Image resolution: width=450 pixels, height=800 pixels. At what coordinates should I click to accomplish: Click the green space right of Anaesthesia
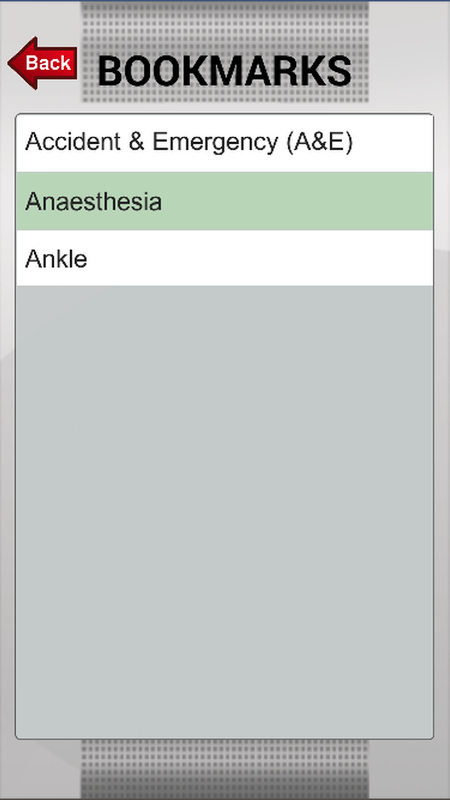coord(297,201)
